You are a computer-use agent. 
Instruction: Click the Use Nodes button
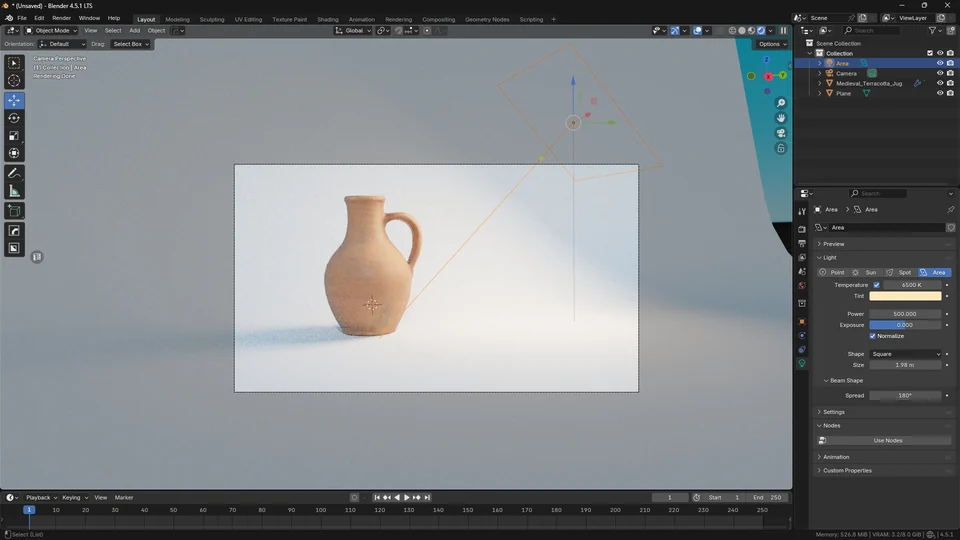887,440
